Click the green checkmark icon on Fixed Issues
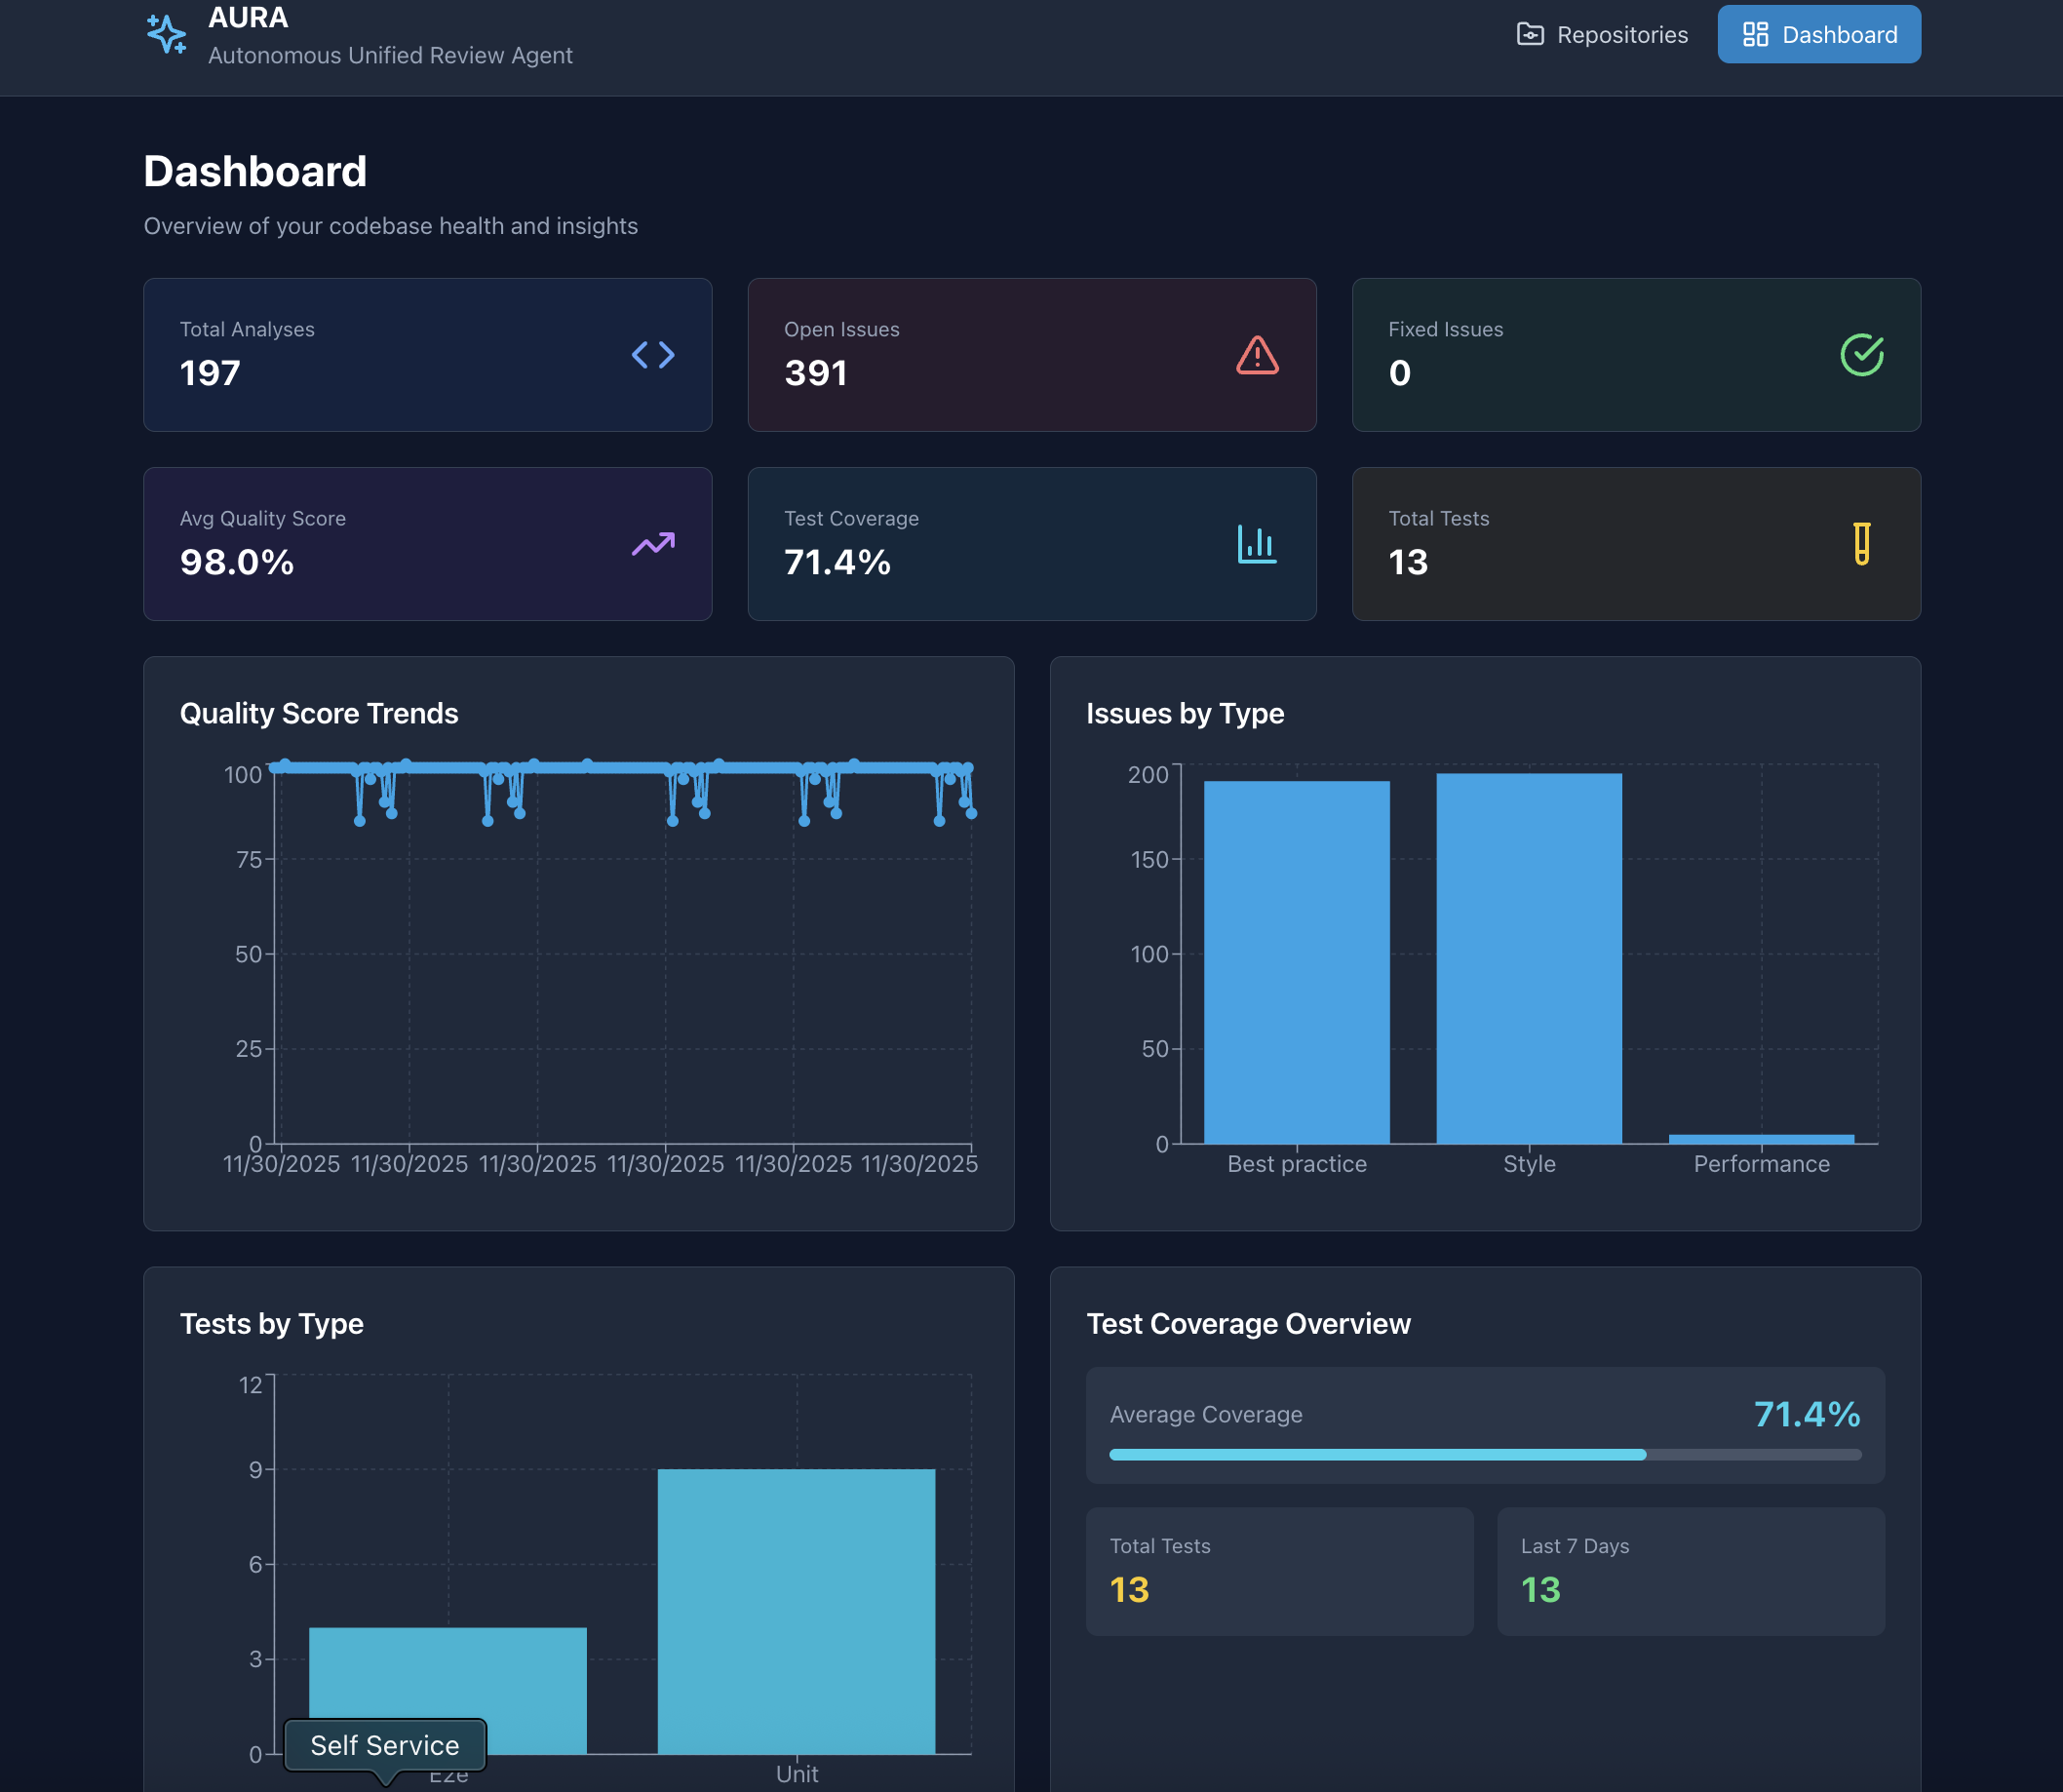The height and width of the screenshot is (1792, 2063). tap(1861, 355)
